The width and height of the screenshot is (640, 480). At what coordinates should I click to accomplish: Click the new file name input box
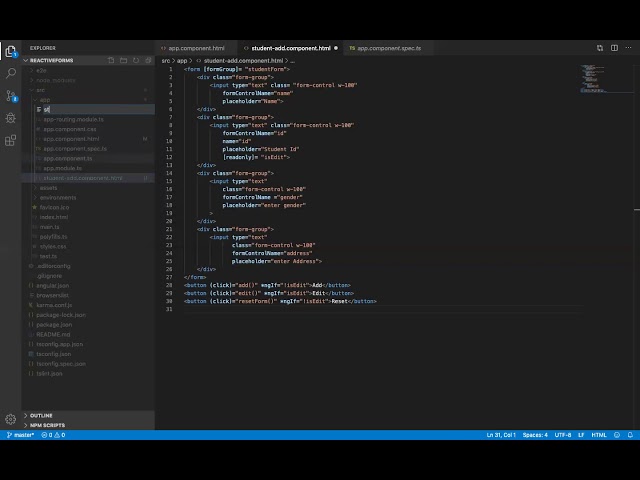pos(99,109)
